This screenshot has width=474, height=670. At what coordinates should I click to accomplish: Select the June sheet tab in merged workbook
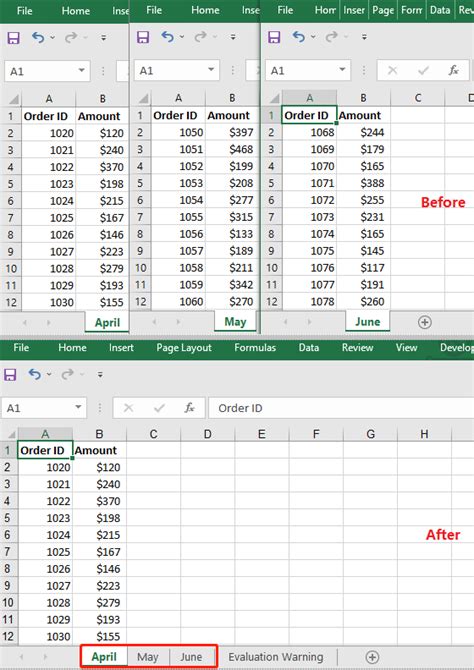click(x=191, y=657)
